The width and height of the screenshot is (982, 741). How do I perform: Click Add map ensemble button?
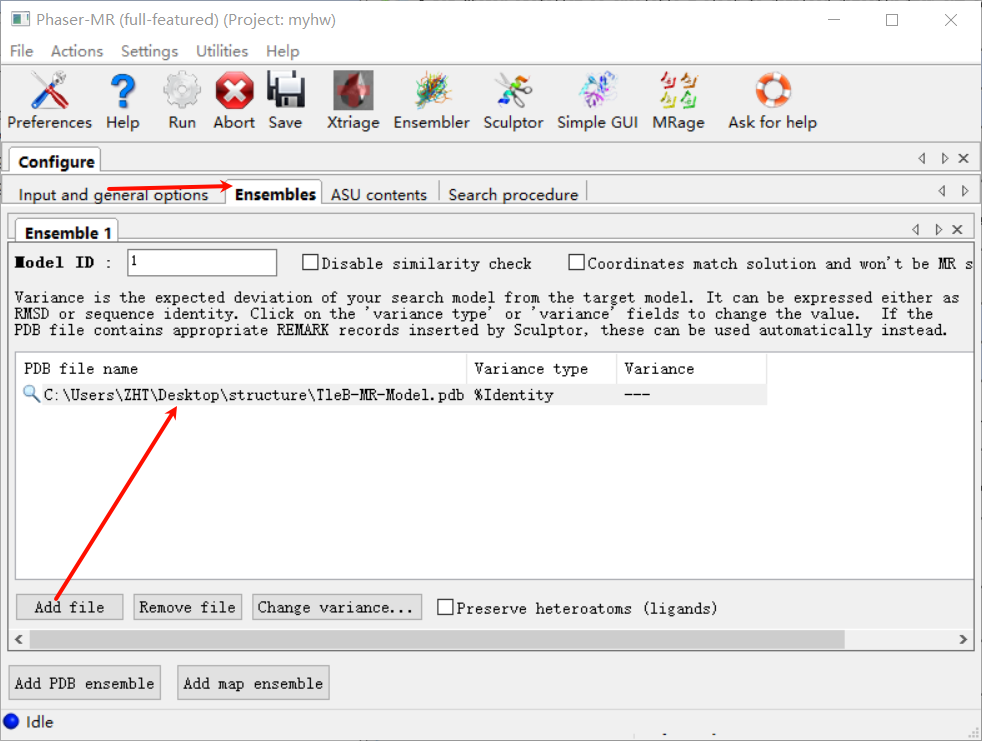[253, 683]
